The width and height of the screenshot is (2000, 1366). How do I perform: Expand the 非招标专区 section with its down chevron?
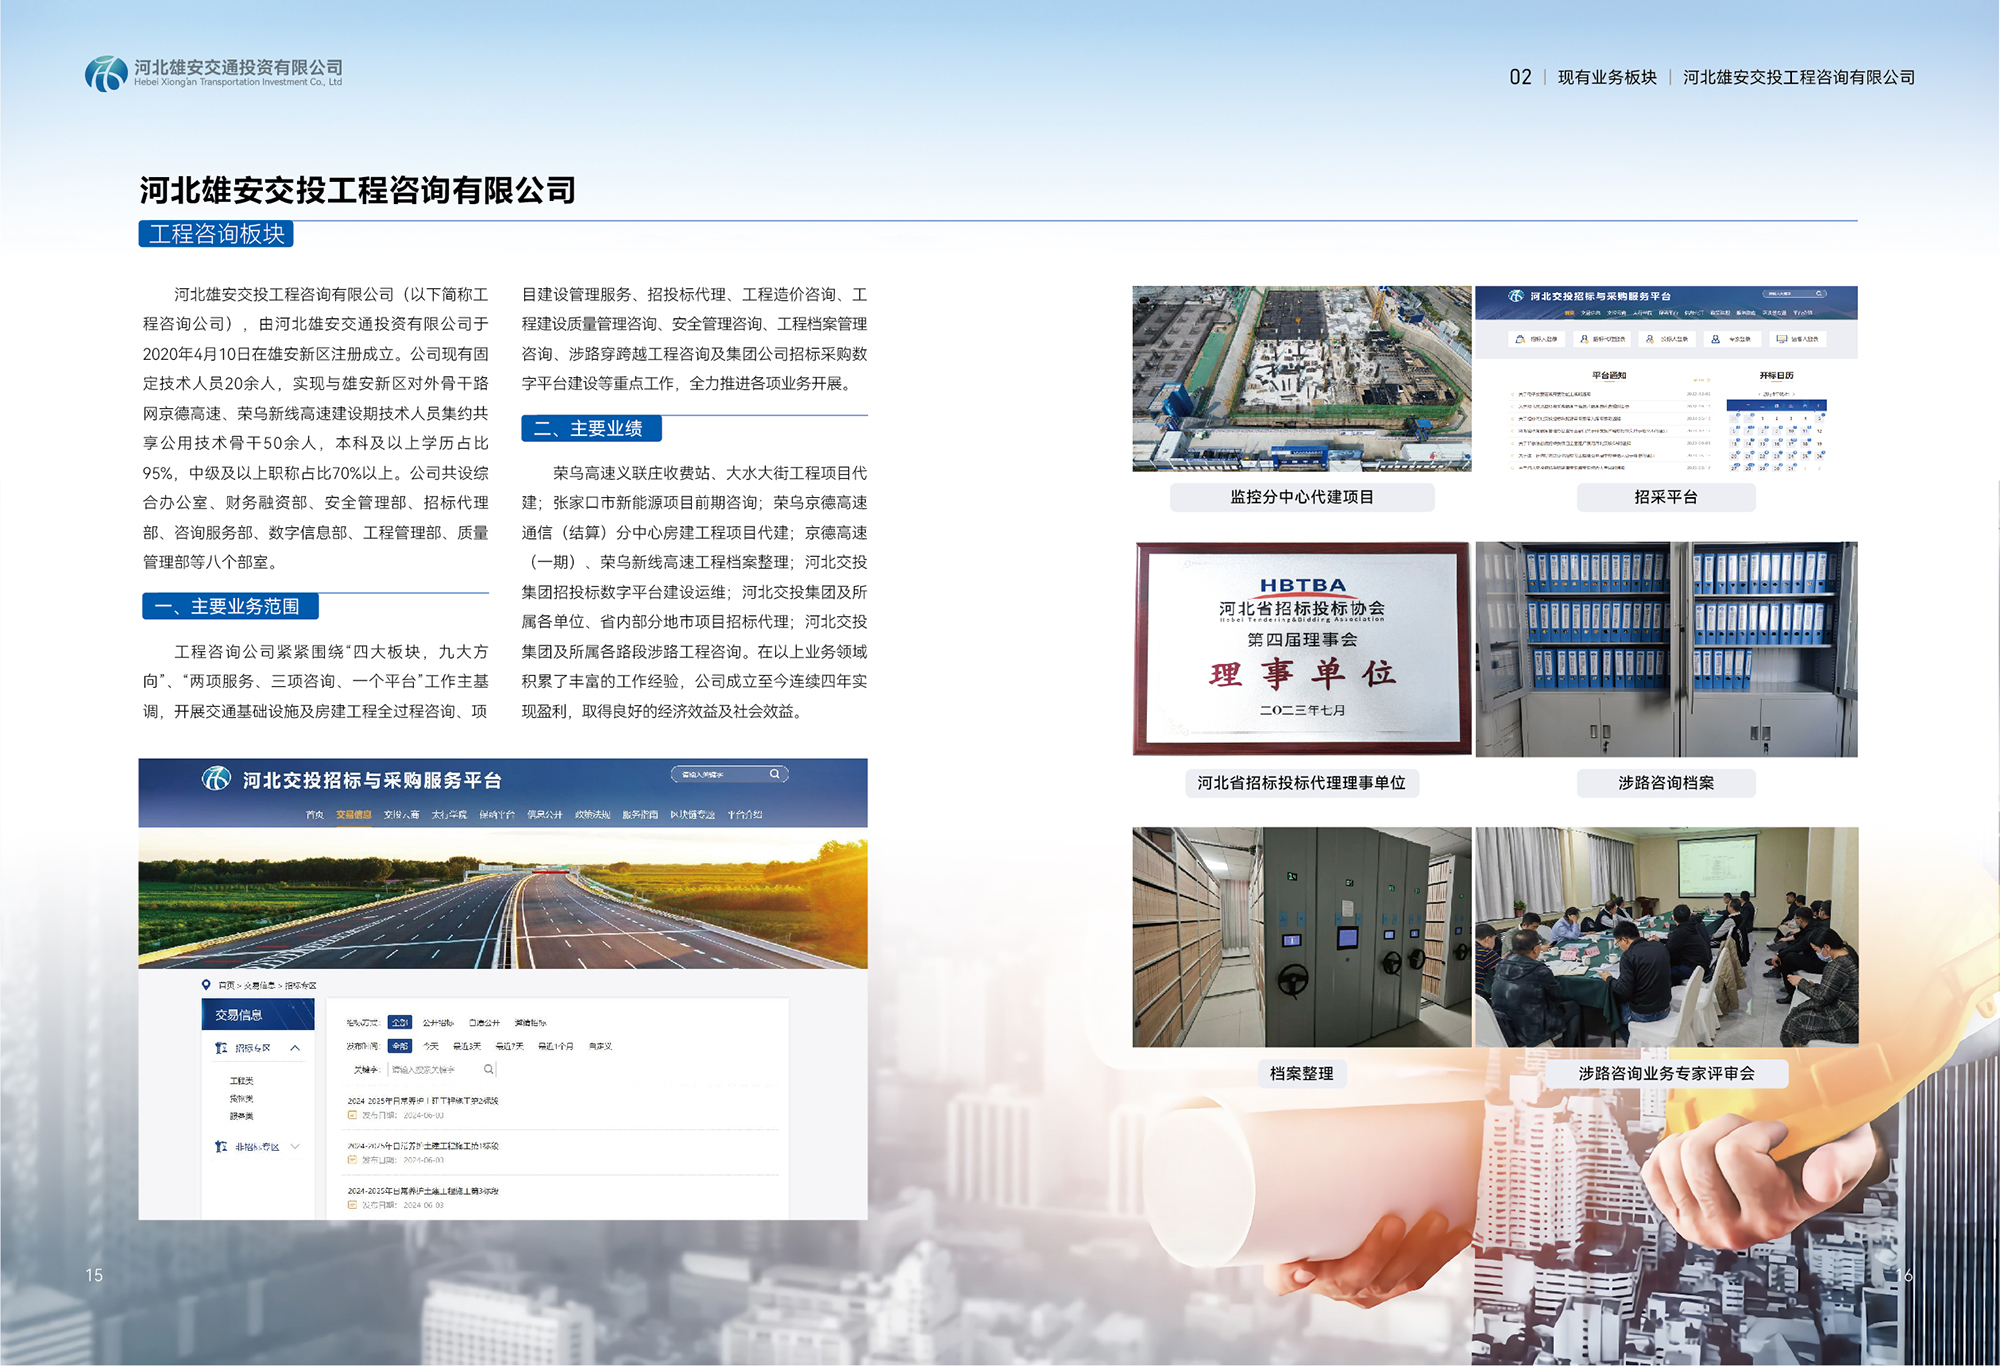coord(295,1147)
